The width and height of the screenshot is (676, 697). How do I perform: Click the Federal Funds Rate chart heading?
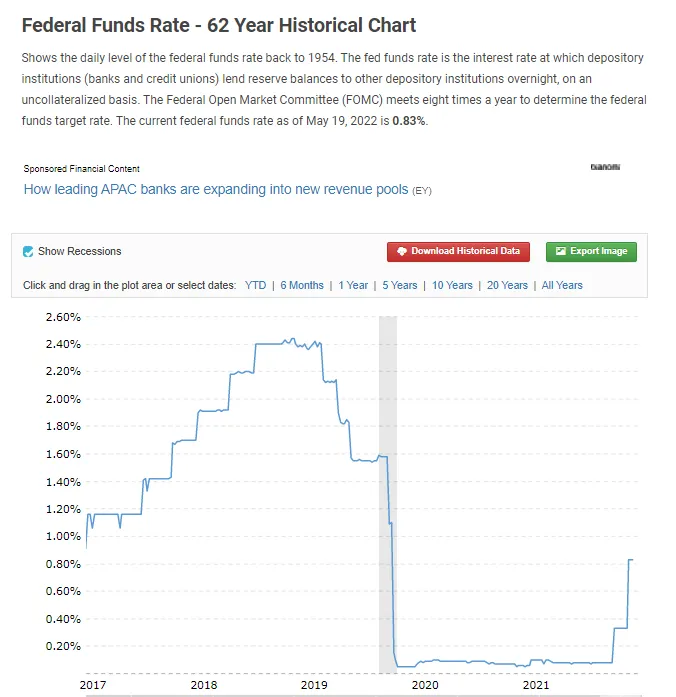pos(219,25)
